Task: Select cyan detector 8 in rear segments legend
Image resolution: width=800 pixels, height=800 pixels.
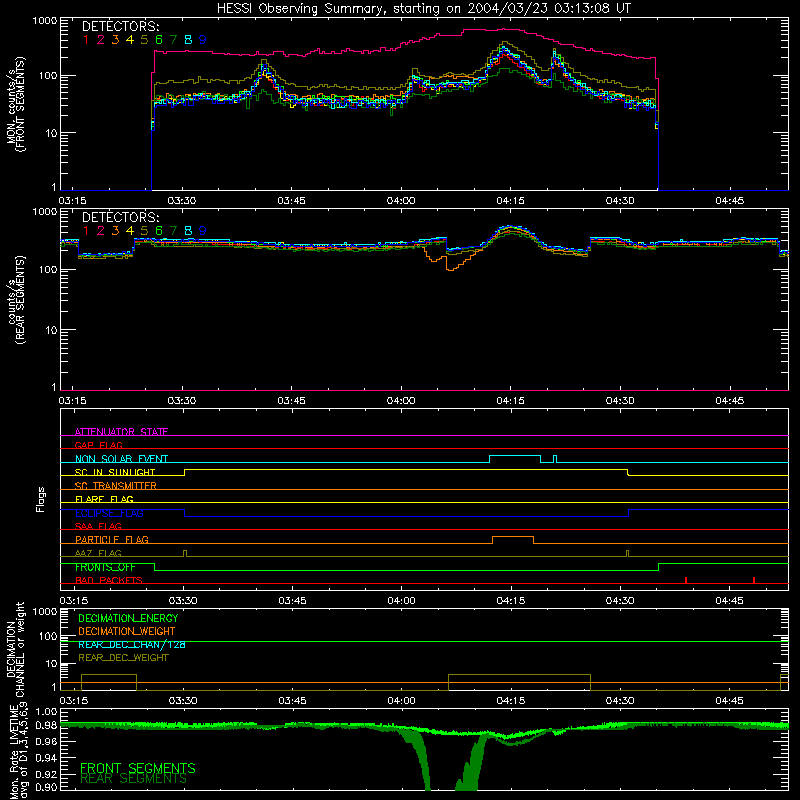Action: [x=188, y=231]
